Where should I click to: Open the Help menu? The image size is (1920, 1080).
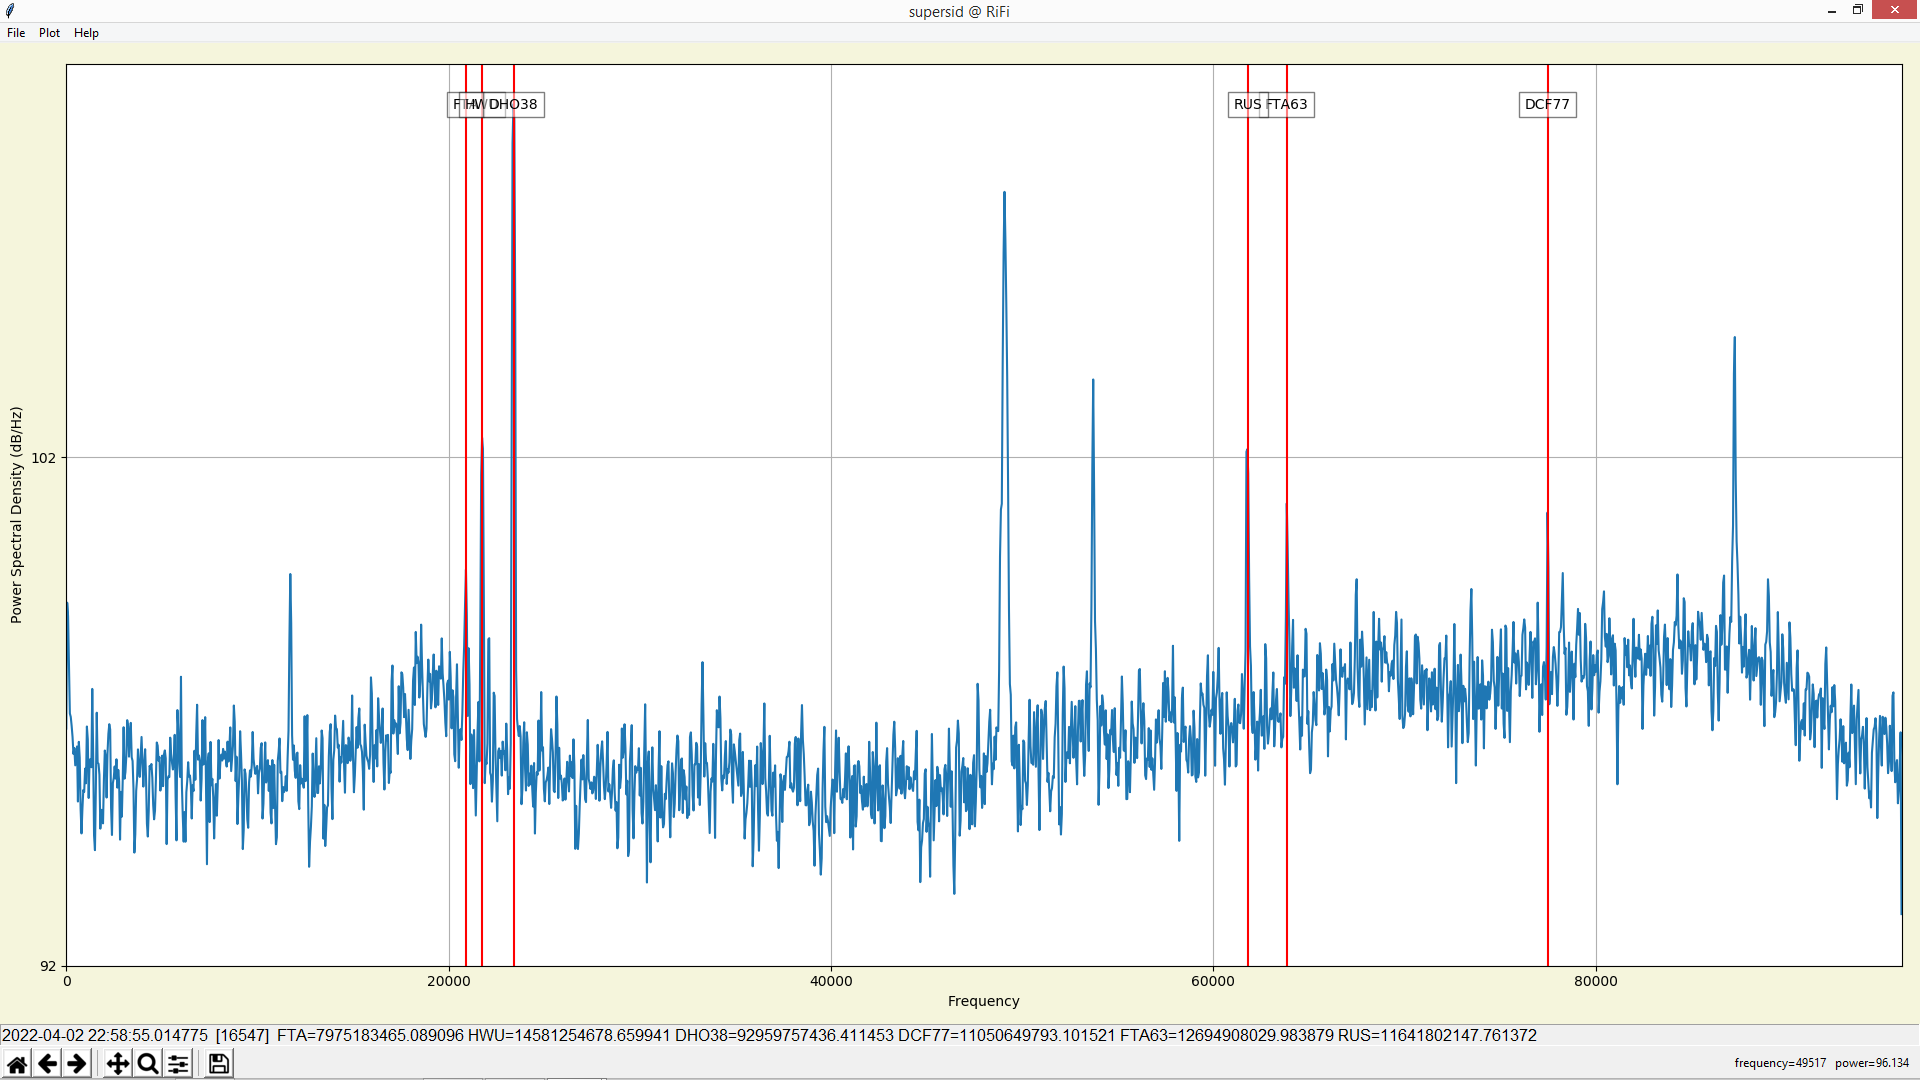click(86, 33)
